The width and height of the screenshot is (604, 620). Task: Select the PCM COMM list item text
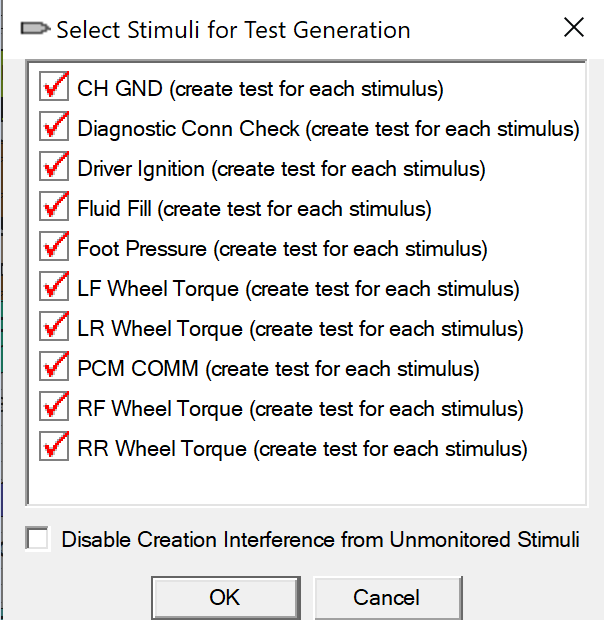[278, 369]
